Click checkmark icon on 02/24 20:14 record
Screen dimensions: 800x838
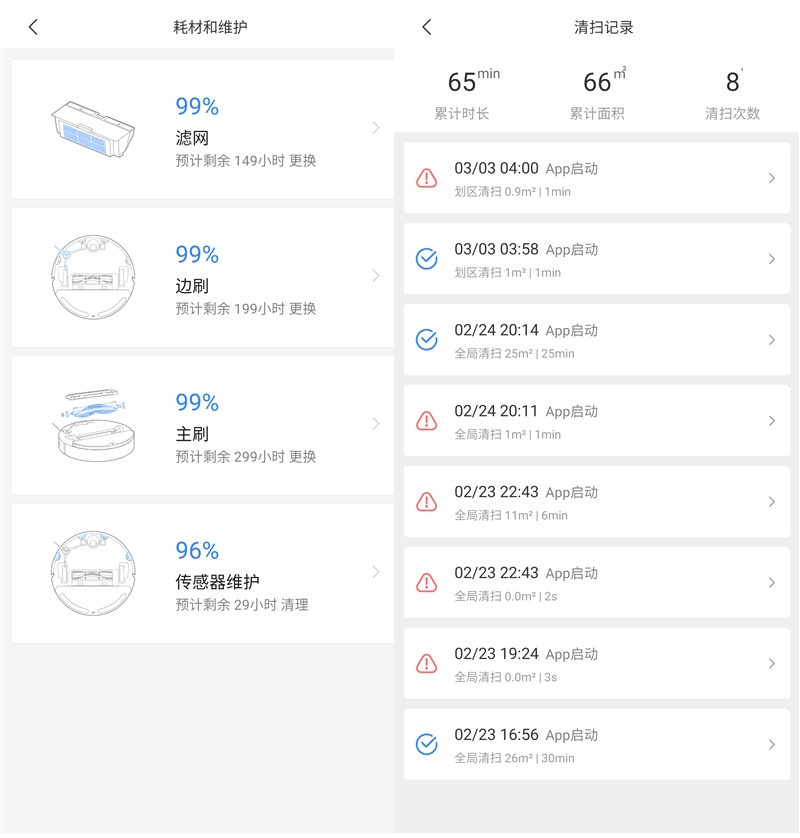pyautogui.click(x=427, y=340)
